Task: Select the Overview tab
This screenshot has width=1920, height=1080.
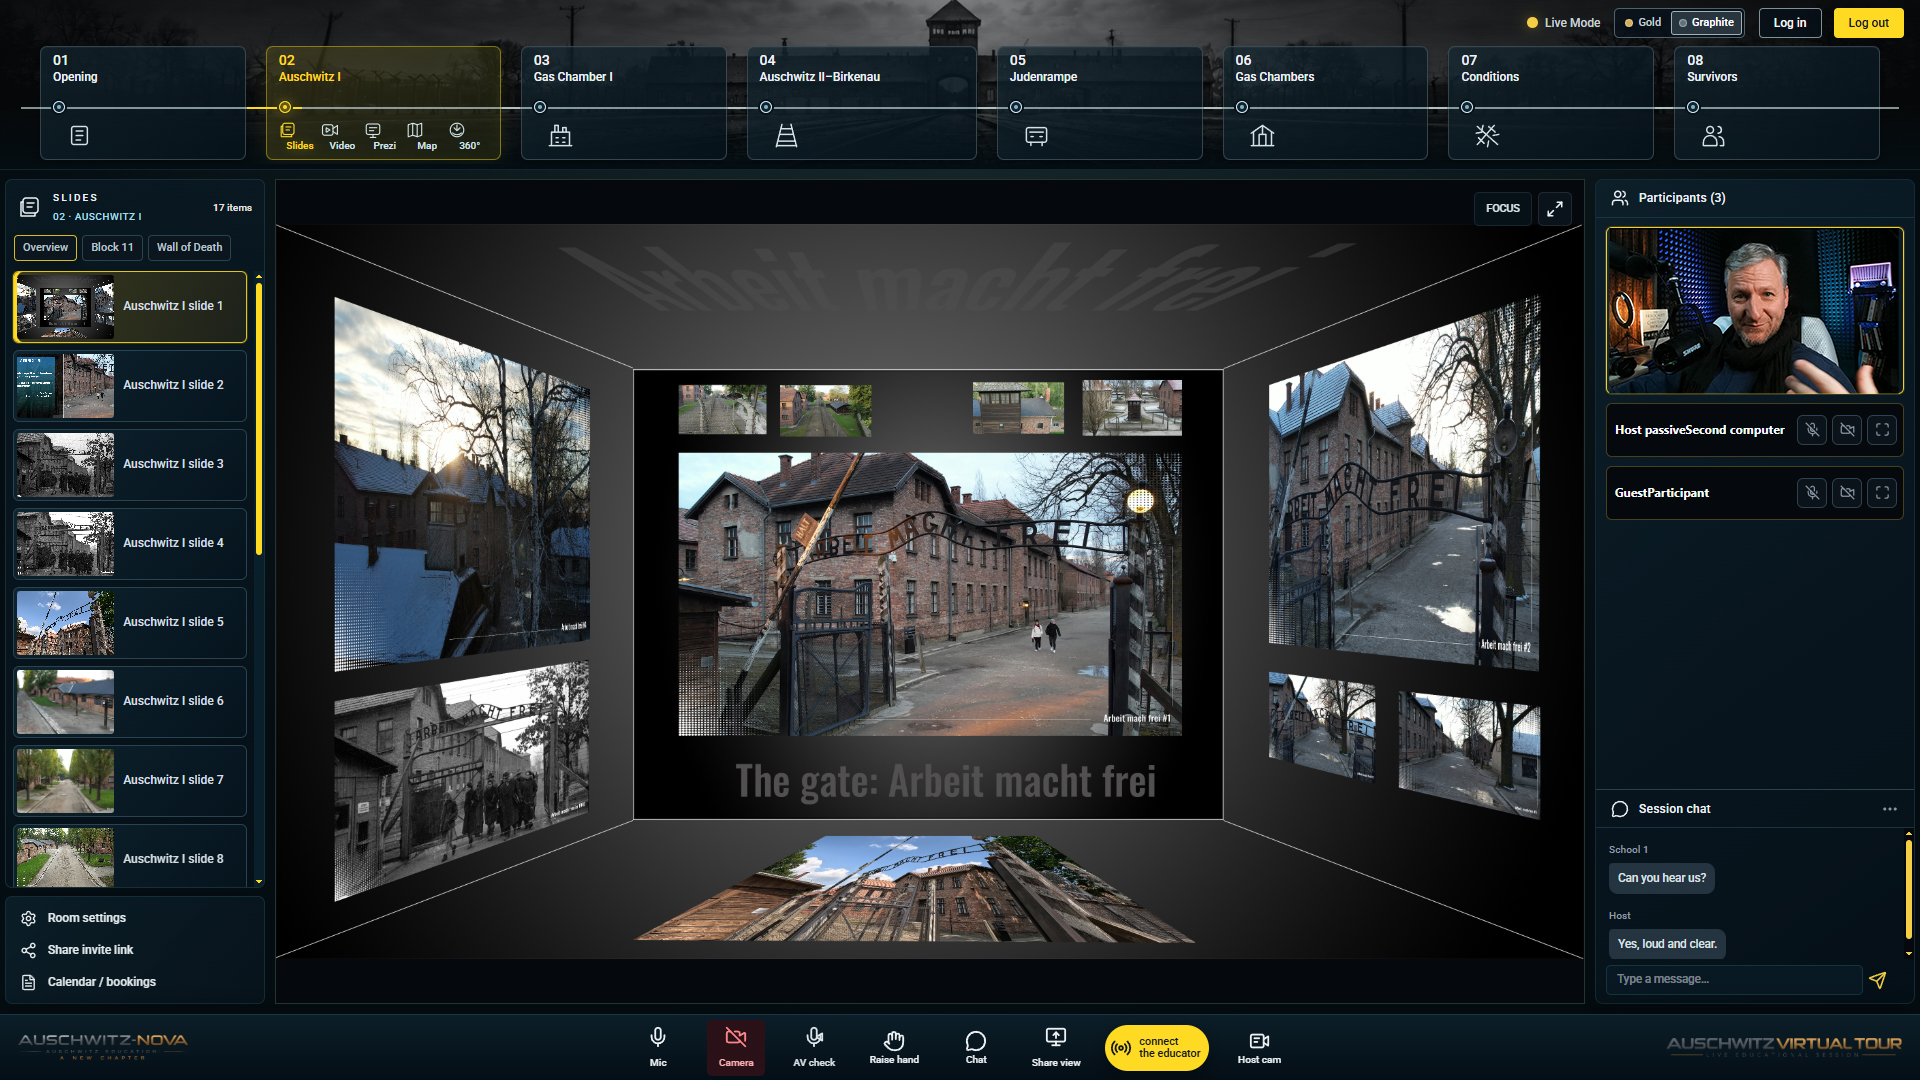Action: [x=45, y=247]
